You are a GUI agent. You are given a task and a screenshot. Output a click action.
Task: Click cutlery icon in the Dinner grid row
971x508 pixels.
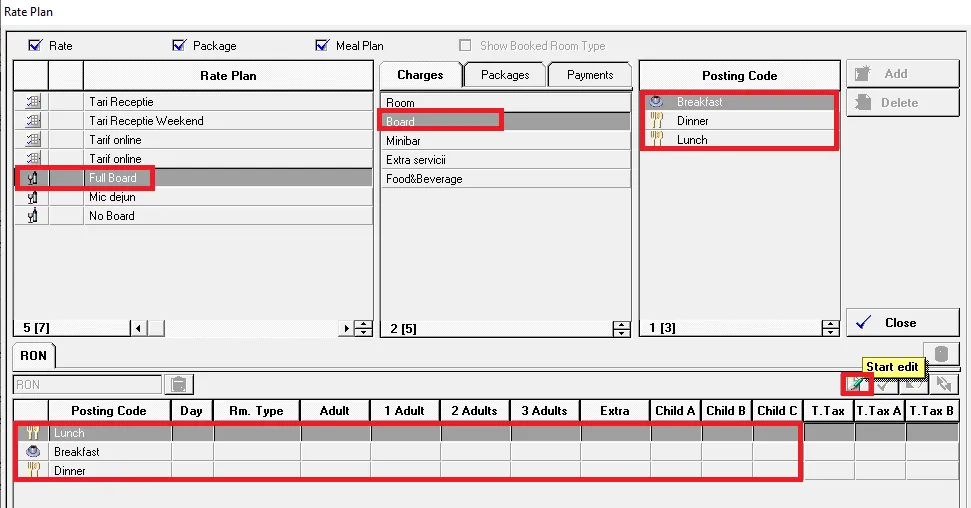33,470
